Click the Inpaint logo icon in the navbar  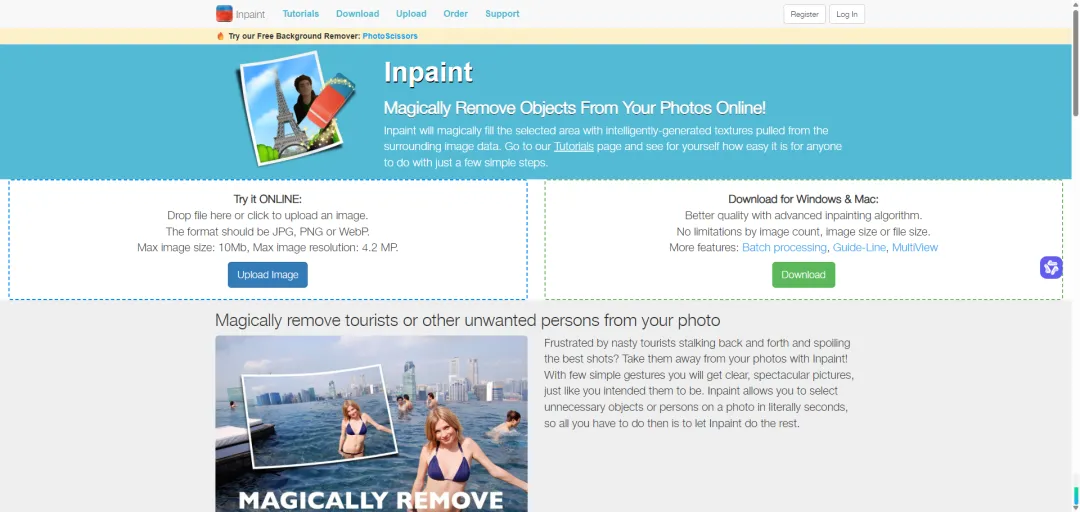(x=224, y=14)
